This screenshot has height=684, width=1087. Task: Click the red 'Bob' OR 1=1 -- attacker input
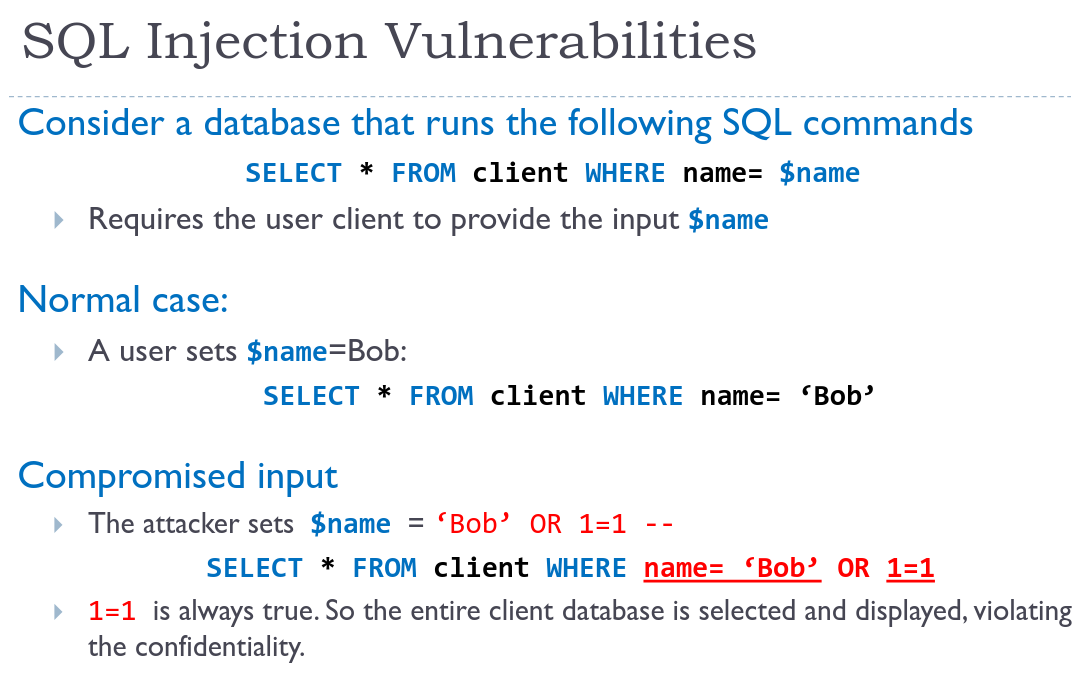pyautogui.click(x=555, y=524)
